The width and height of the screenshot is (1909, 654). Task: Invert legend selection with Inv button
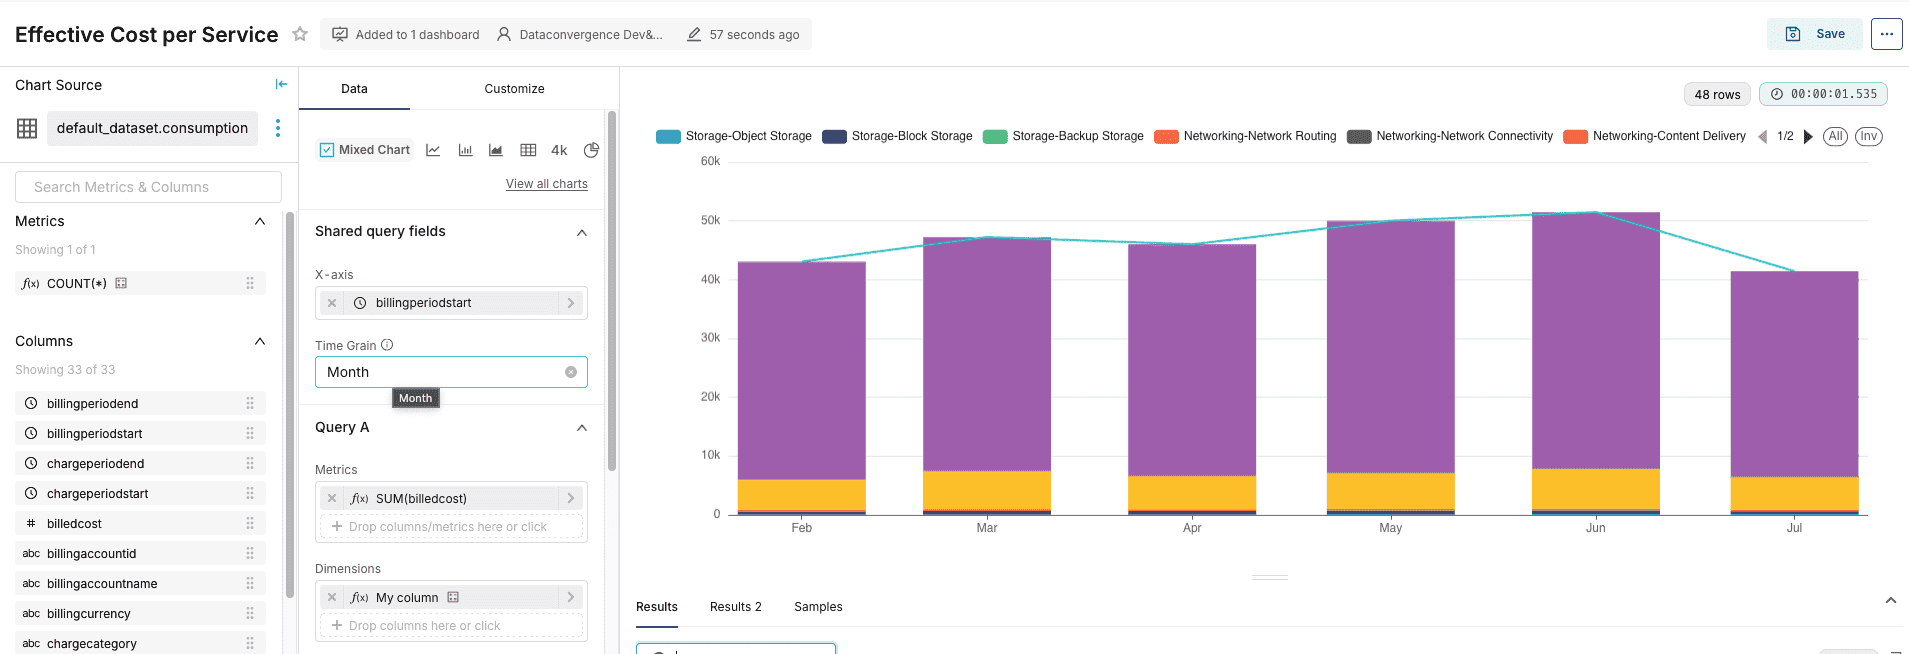(x=1868, y=137)
